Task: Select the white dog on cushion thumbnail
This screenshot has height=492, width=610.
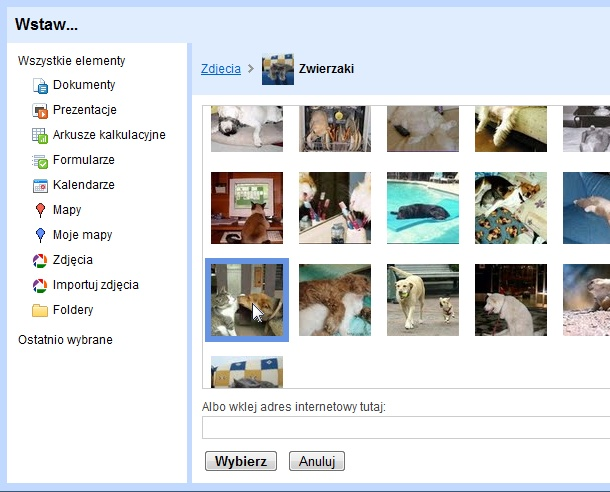Action: click(247, 129)
